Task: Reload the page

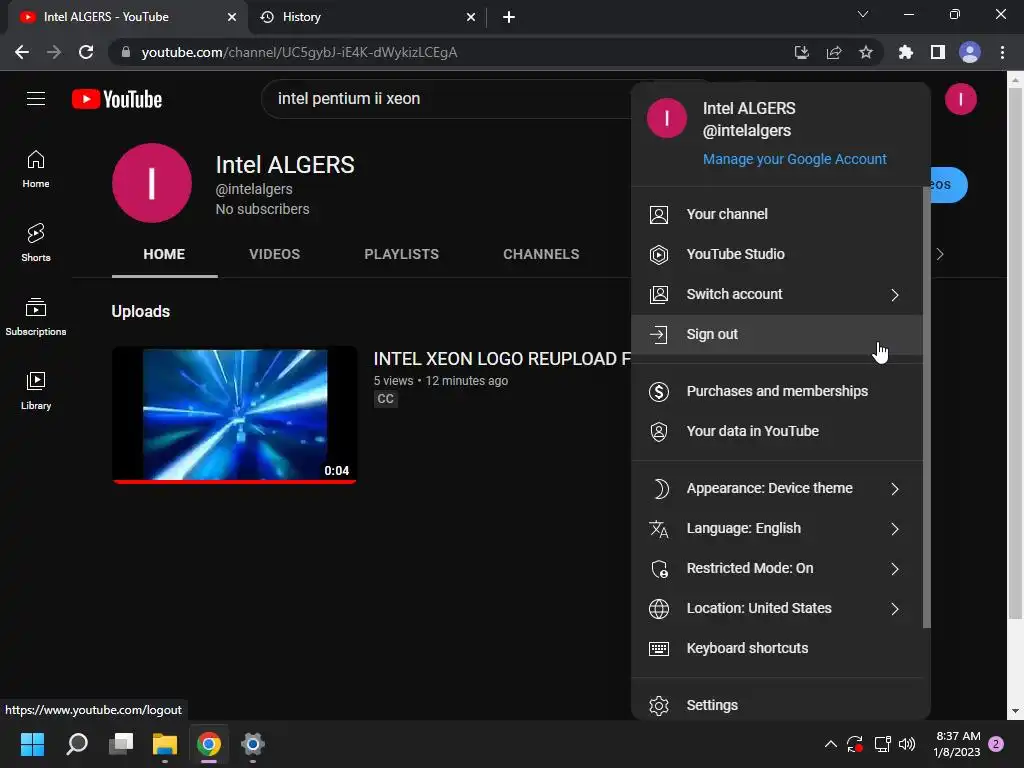Action: click(x=86, y=52)
